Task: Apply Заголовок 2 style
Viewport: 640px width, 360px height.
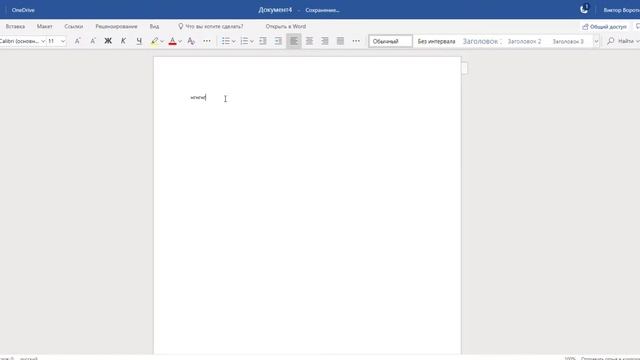Action: (x=524, y=41)
